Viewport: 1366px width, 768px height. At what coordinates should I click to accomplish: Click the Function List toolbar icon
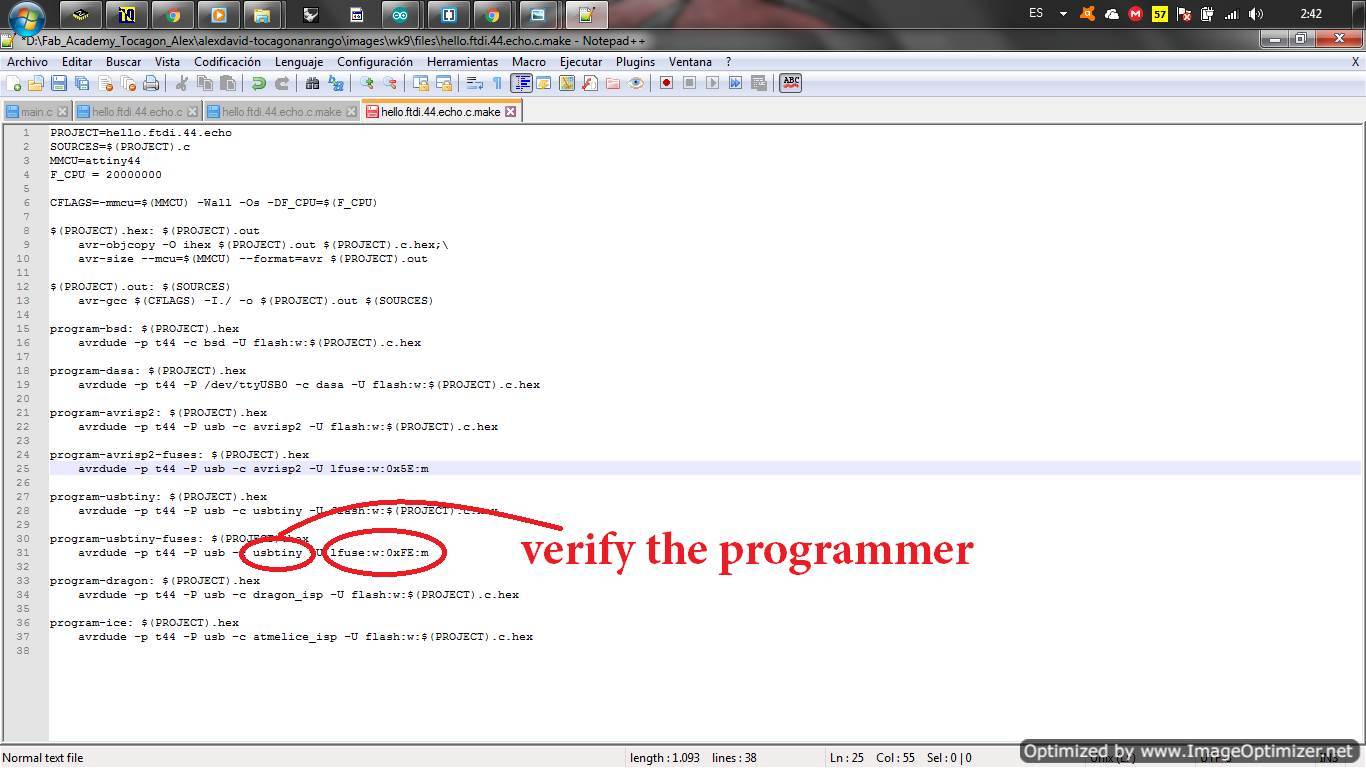(x=590, y=83)
